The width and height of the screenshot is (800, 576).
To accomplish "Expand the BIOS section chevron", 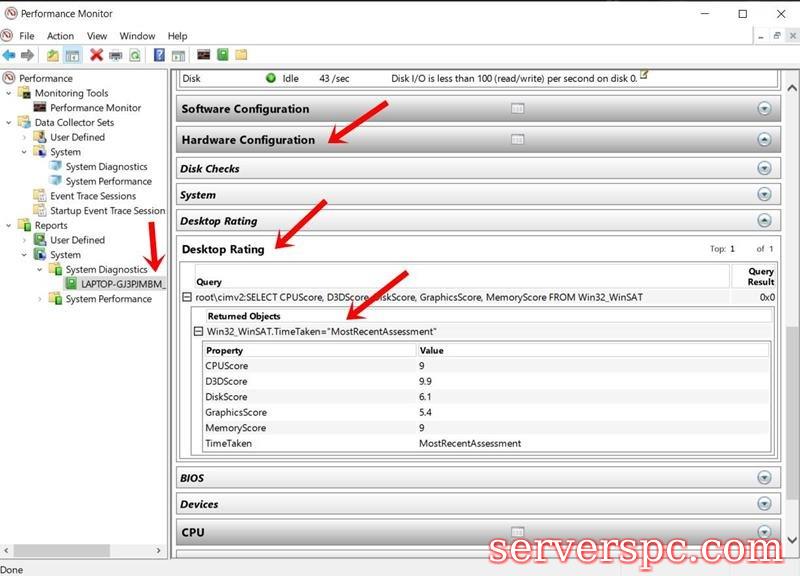I will tap(765, 479).
